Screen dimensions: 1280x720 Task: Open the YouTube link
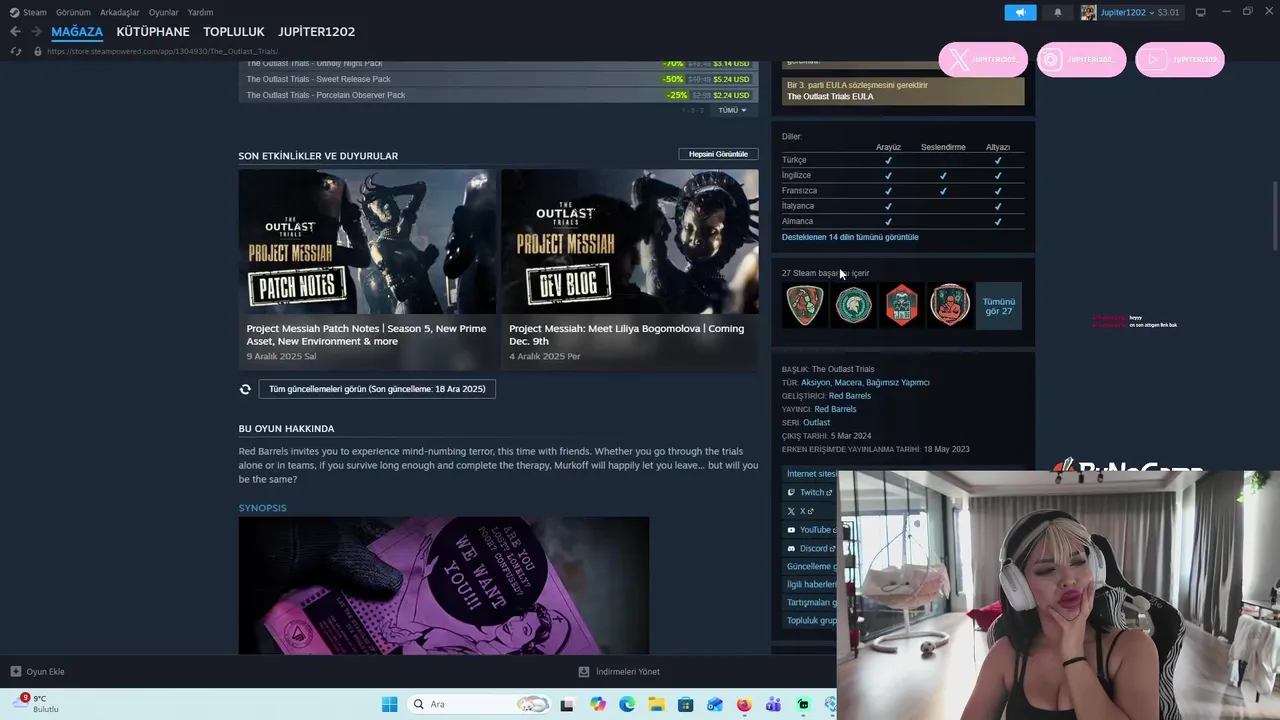point(809,530)
